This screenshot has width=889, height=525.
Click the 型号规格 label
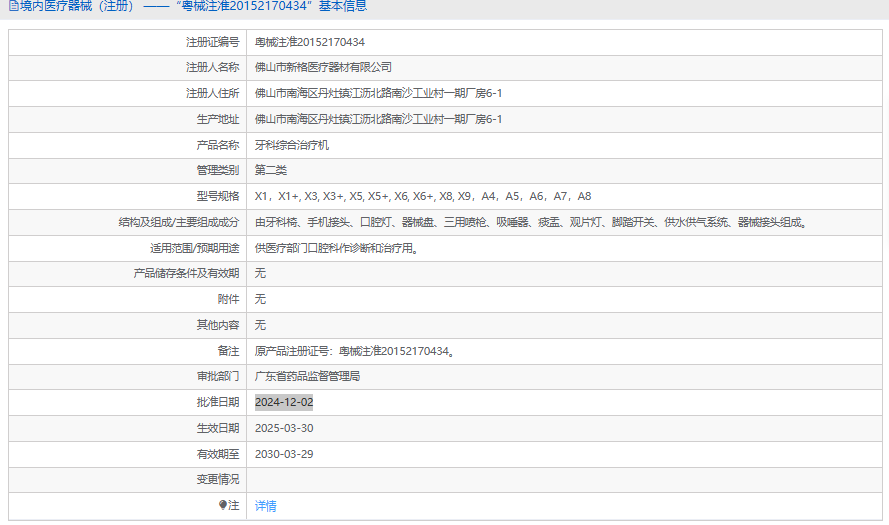(x=218, y=196)
